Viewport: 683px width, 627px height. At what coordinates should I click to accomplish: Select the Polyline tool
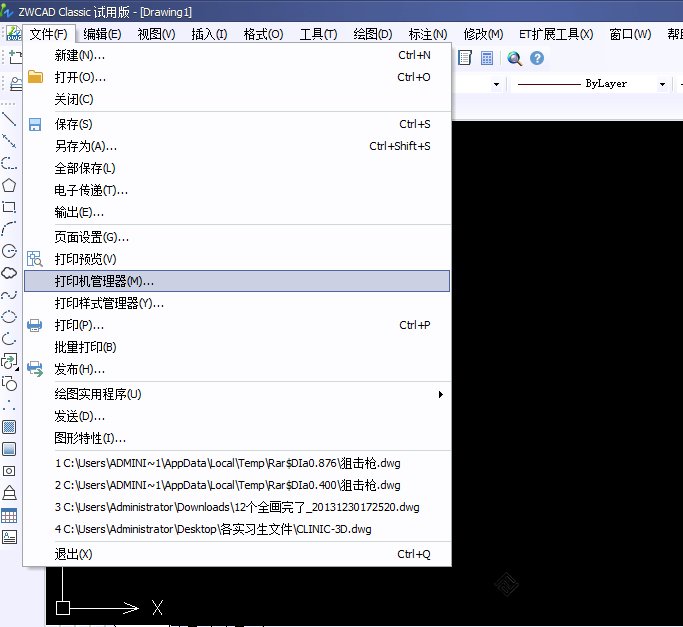pyautogui.click(x=9, y=163)
